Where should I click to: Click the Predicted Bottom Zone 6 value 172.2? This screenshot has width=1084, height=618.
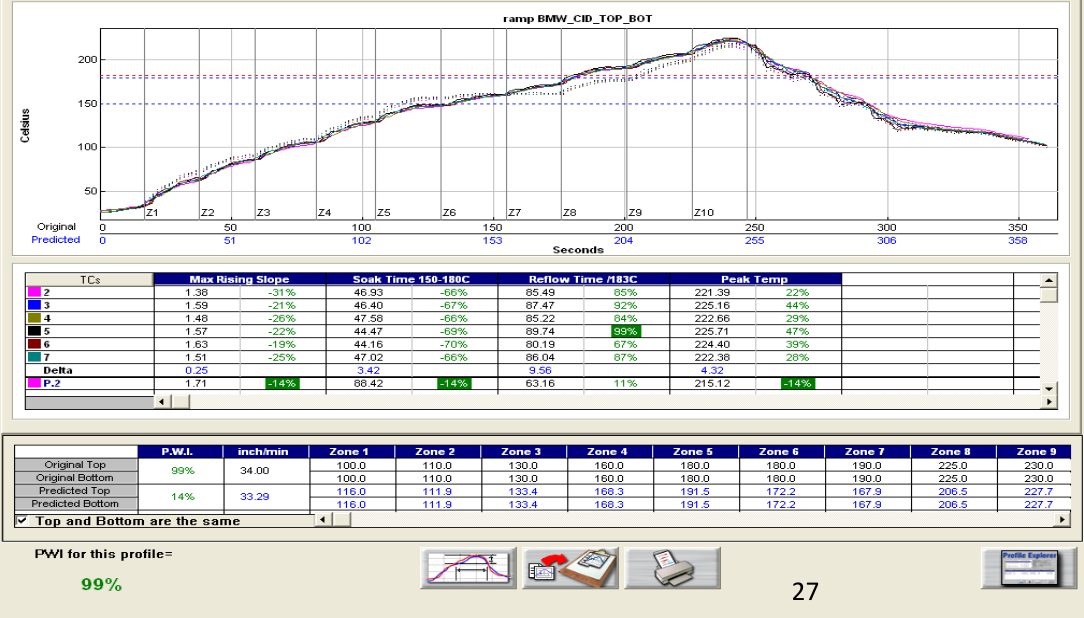(781, 505)
